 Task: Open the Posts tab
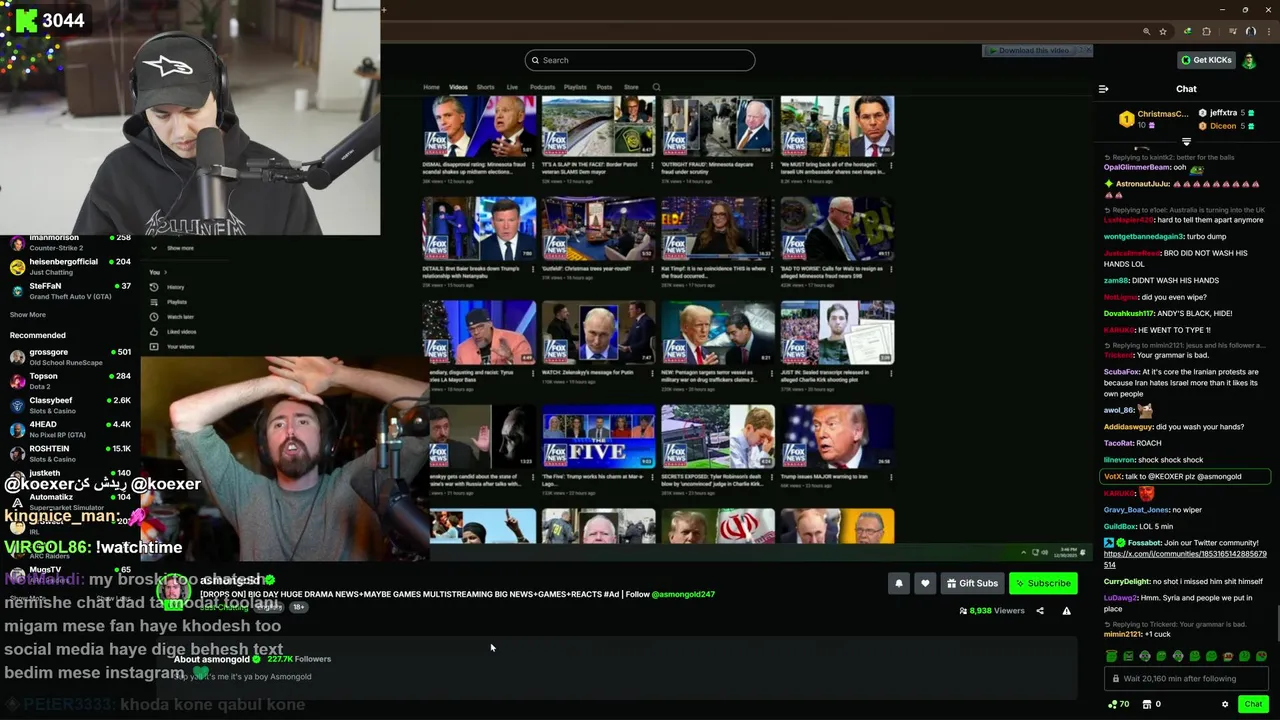(x=604, y=87)
